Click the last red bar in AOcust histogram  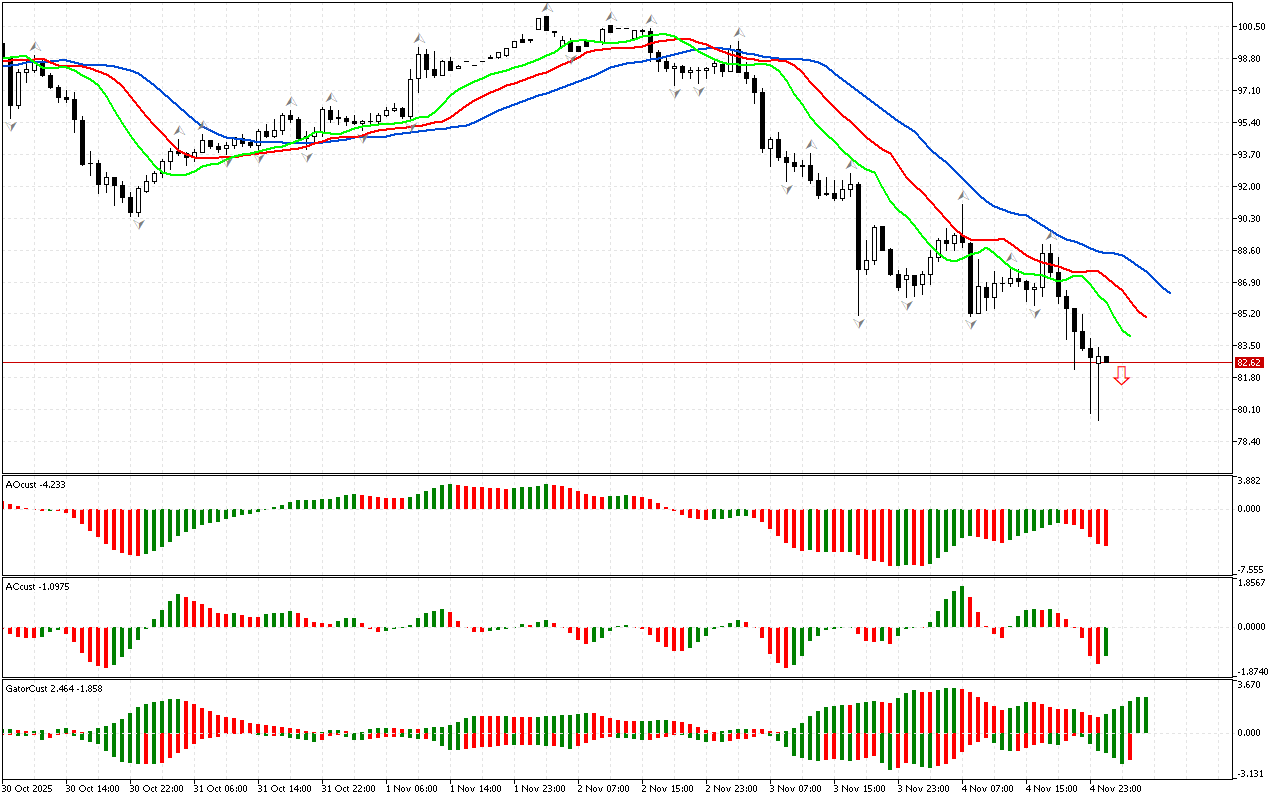pyautogui.click(x=1106, y=527)
